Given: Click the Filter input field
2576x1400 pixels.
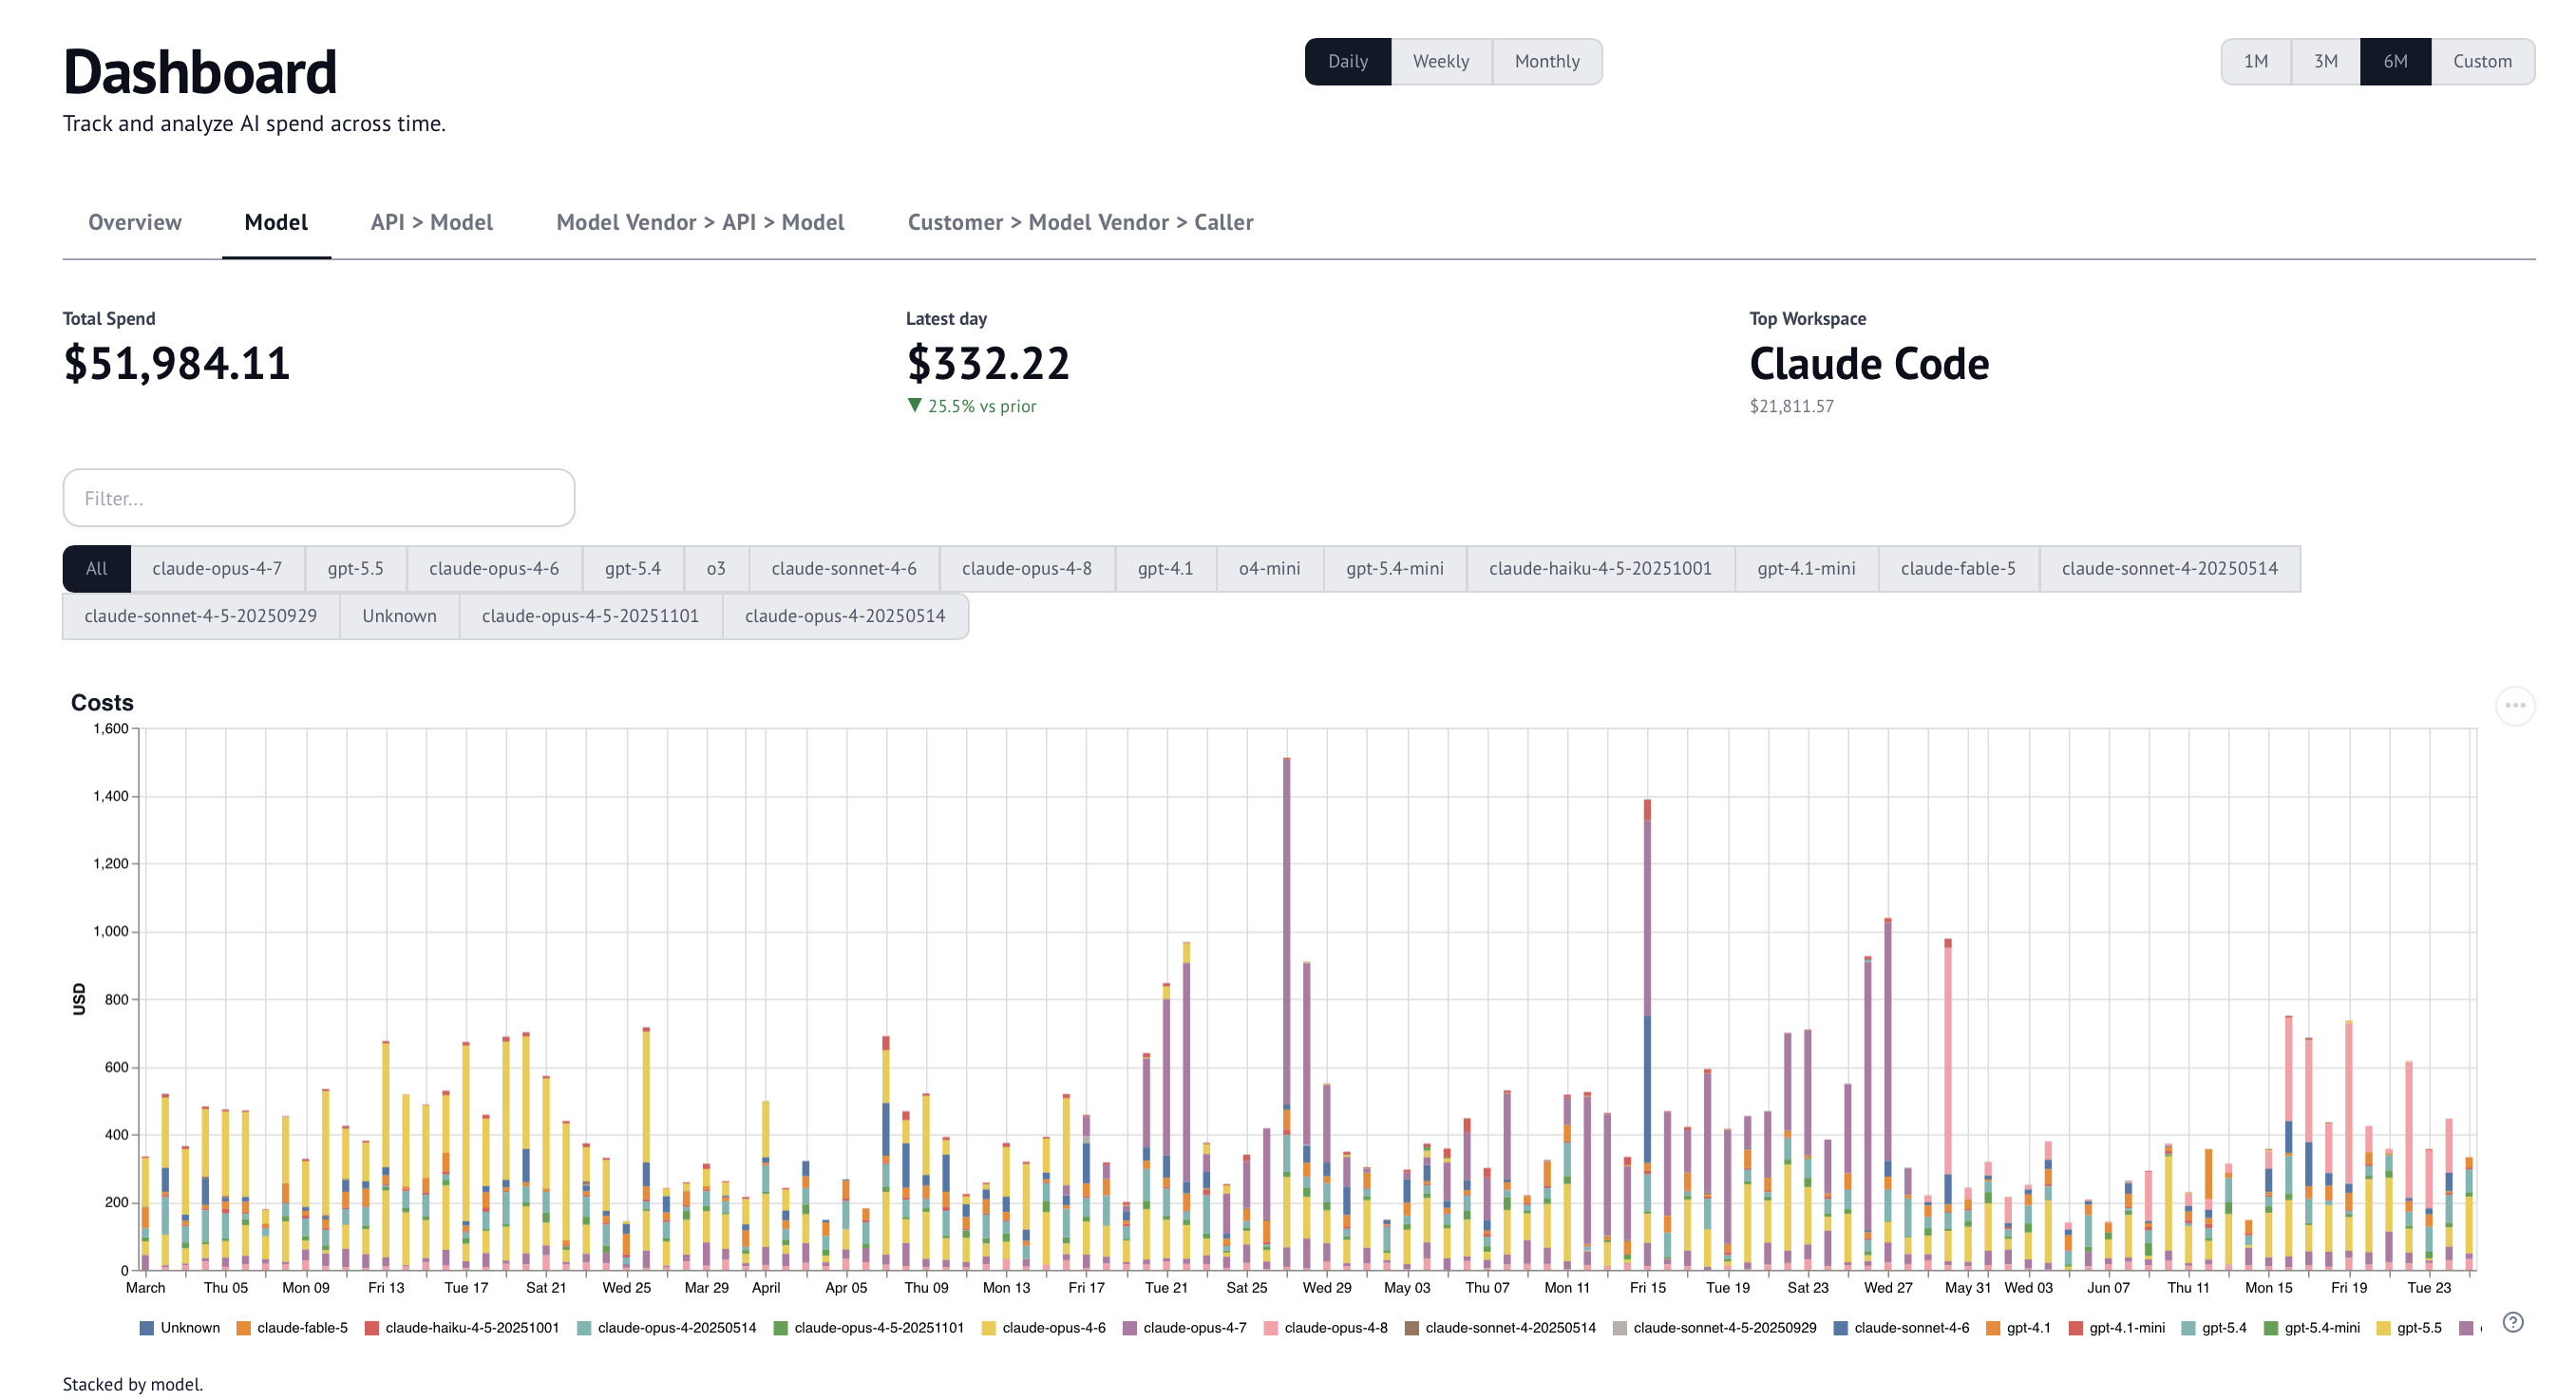Looking at the screenshot, I should coord(319,498).
